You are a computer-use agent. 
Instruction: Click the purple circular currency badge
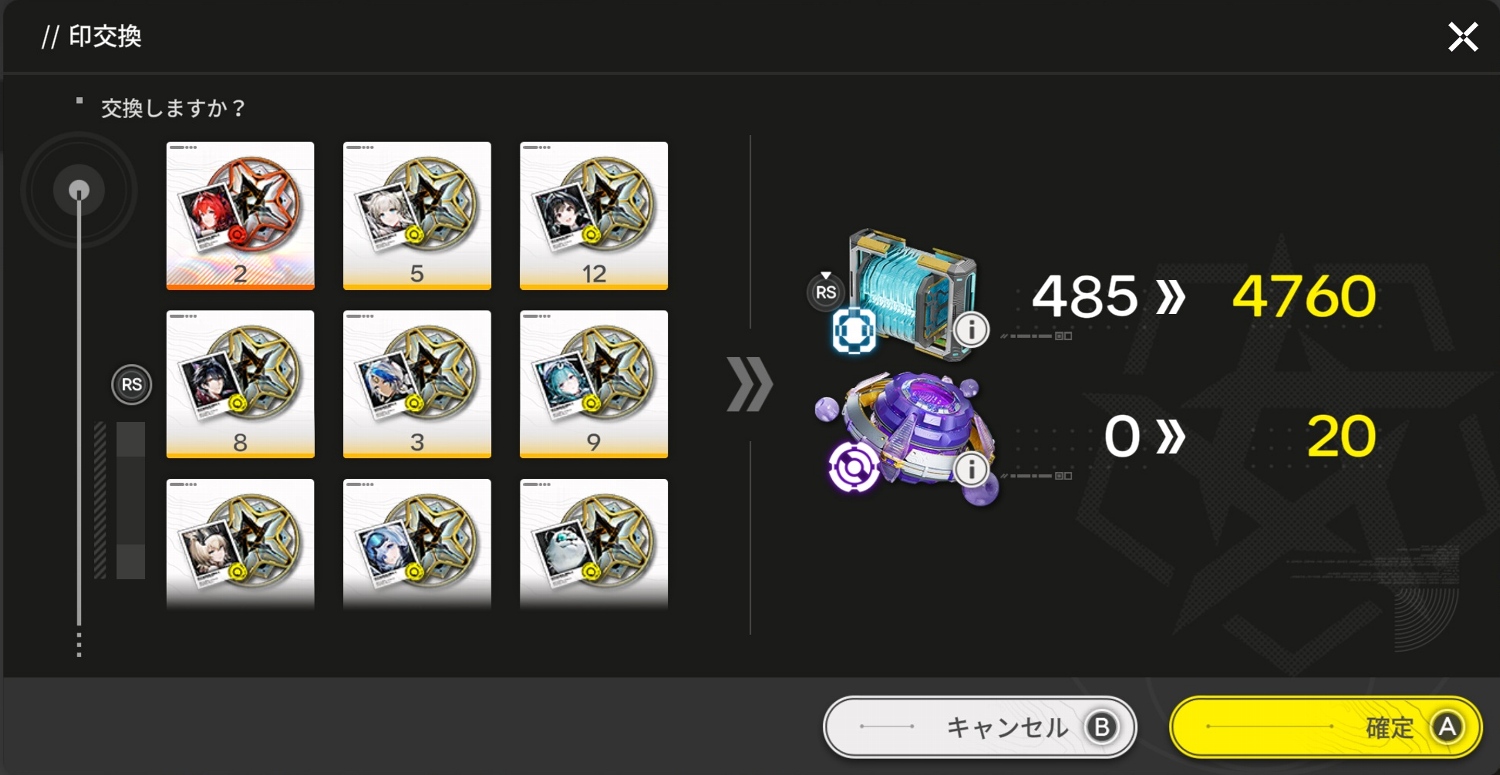[x=853, y=467]
